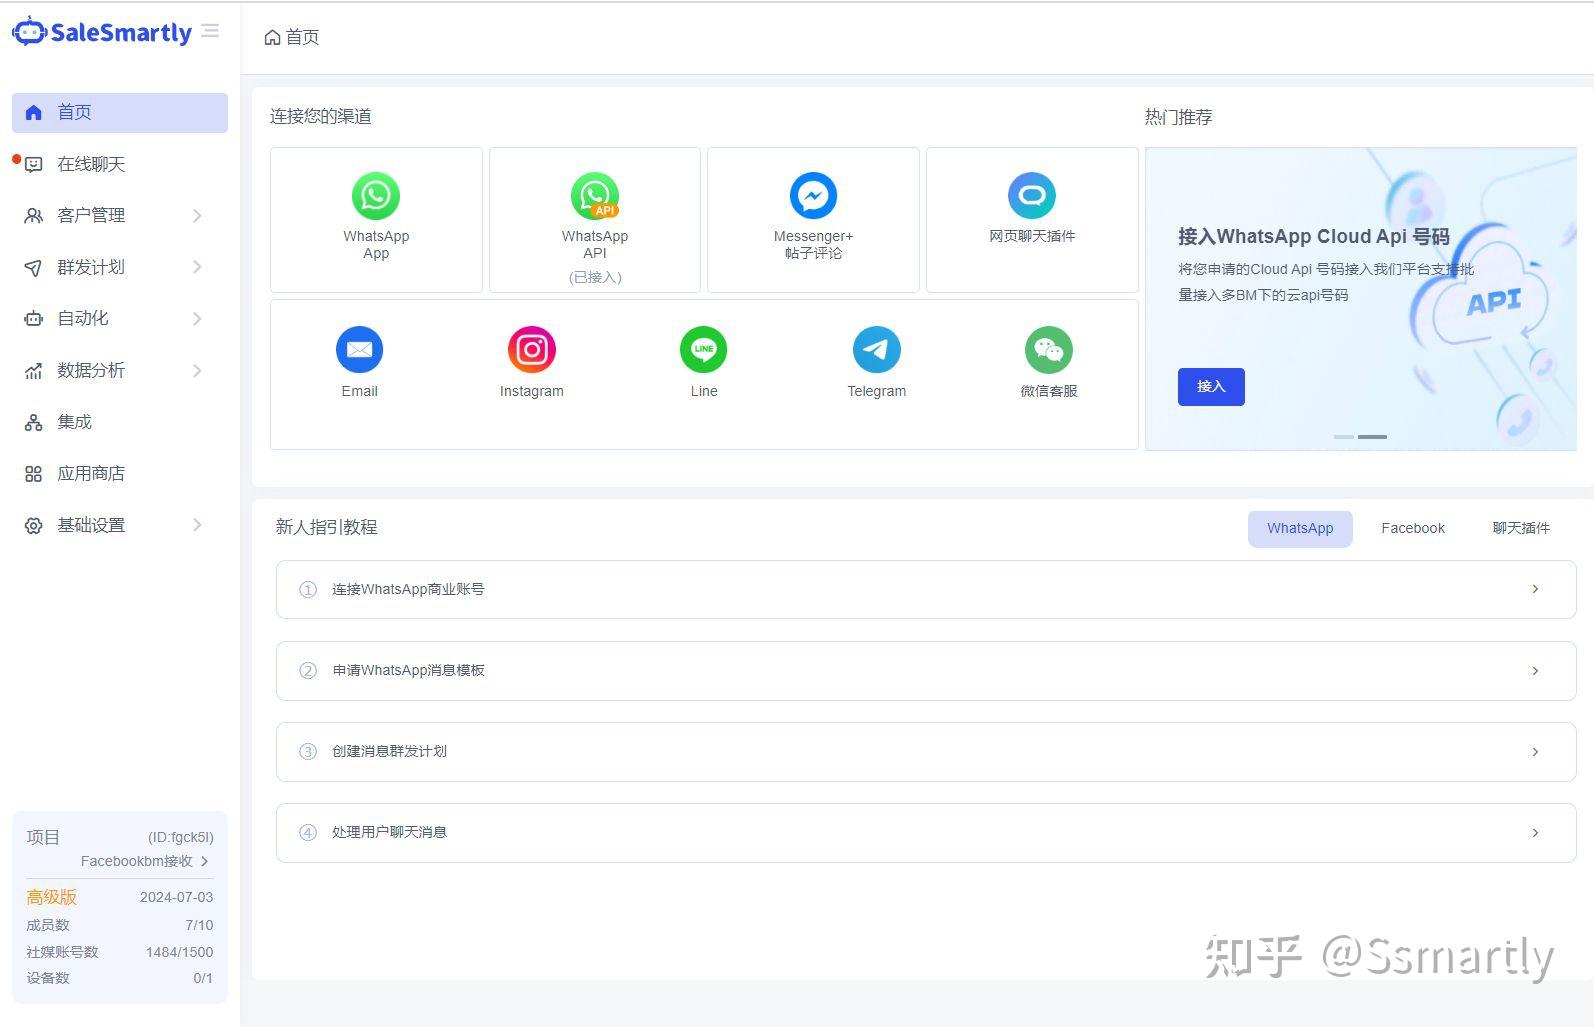Open the WhatsApp App channel icon
The height and width of the screenshot is (1027, 1594).
(x=376, y=195)
